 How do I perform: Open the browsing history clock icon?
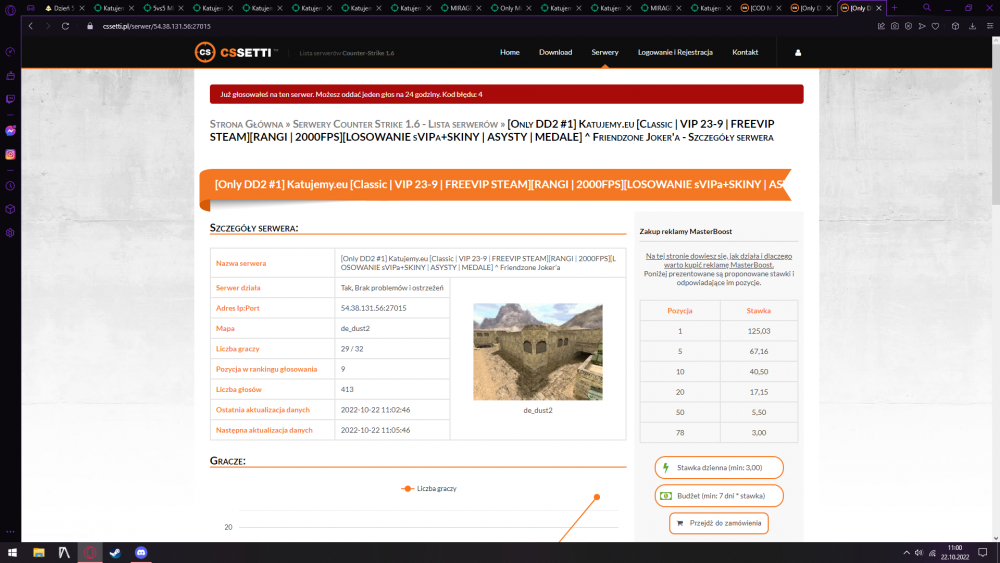[x=10, y=186]
